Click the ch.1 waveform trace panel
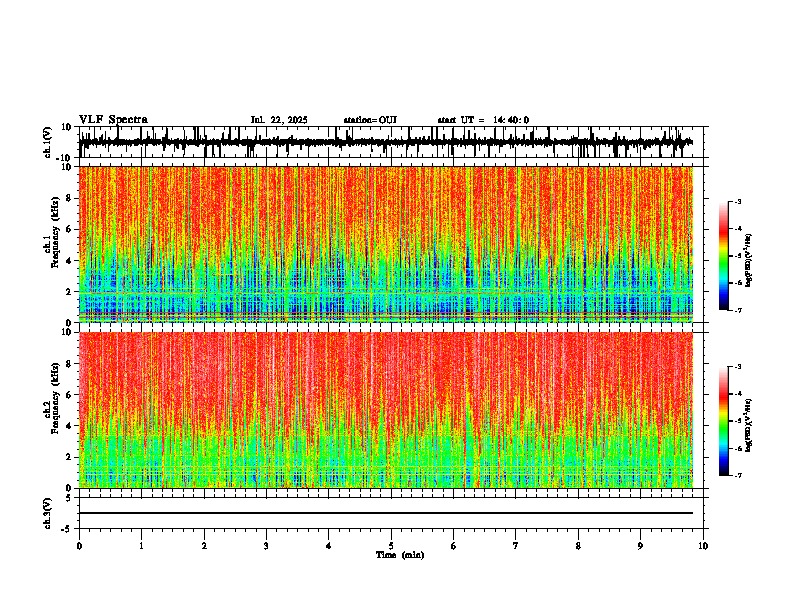Viewport: 792px width, 612px height. point(393,142)
